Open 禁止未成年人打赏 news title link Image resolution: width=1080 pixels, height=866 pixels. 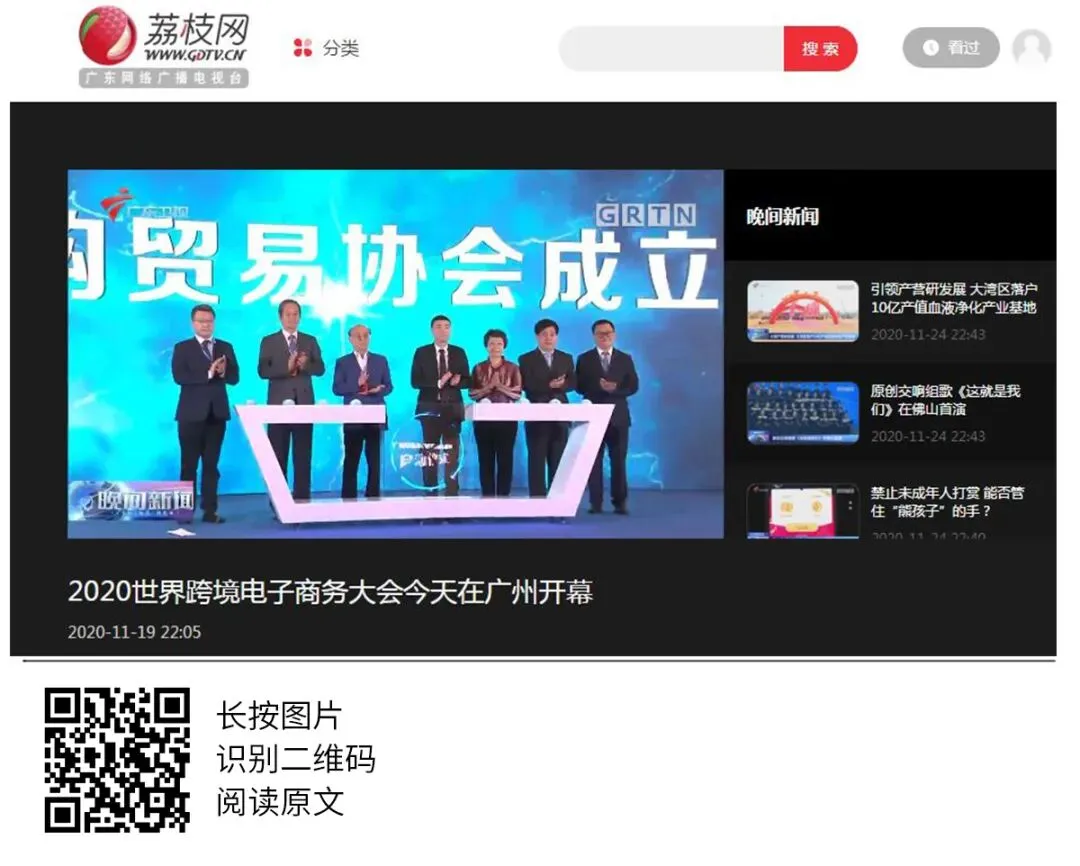(947, 502)
